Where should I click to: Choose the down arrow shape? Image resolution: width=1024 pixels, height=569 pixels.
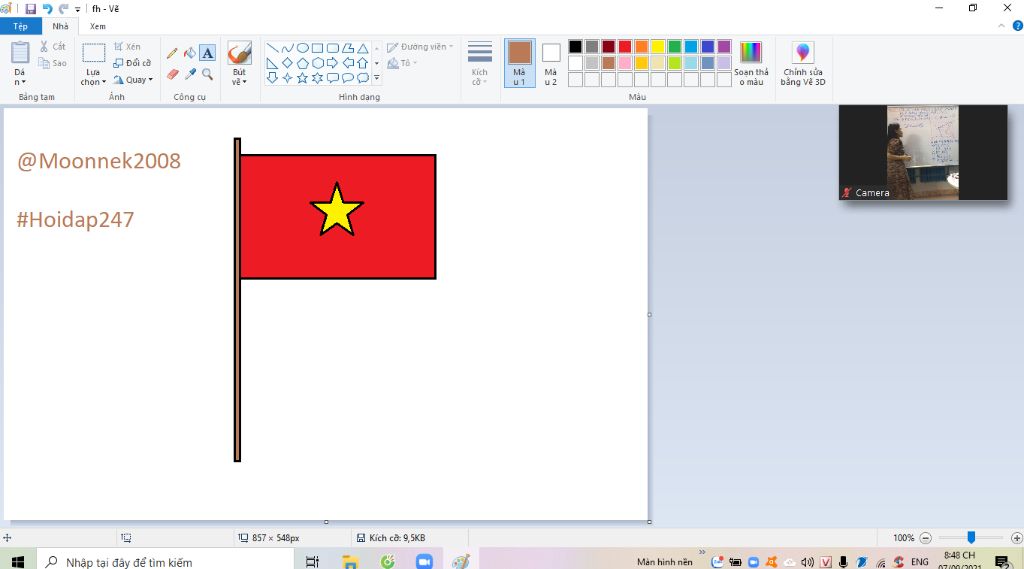[x=272, y=78]
